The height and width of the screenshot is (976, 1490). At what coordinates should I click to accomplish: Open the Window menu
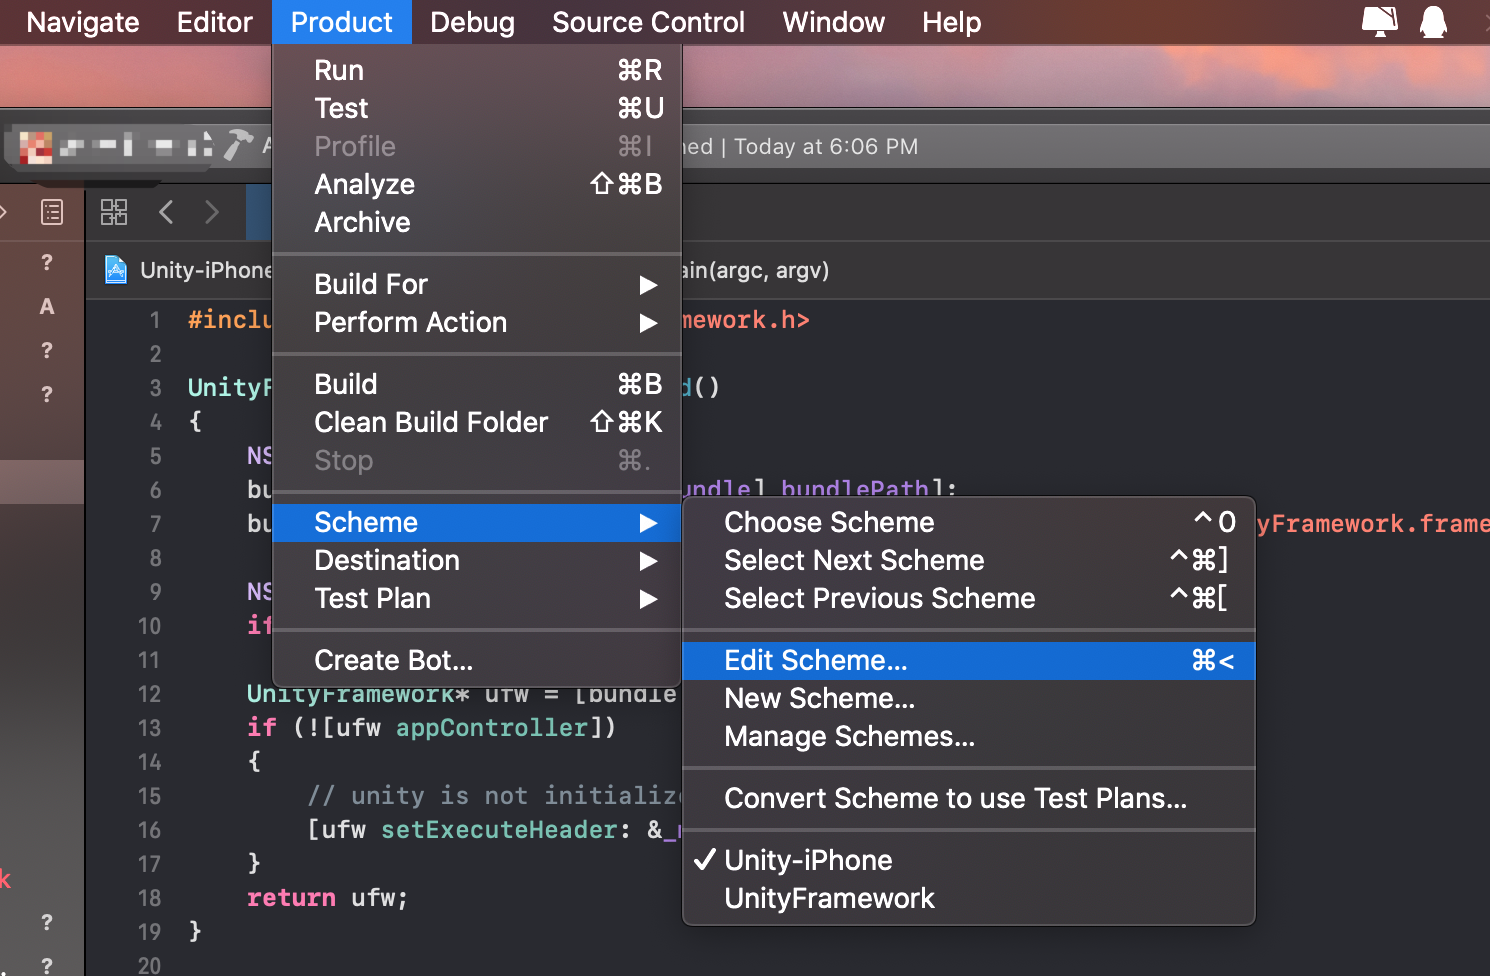(833, 22)
